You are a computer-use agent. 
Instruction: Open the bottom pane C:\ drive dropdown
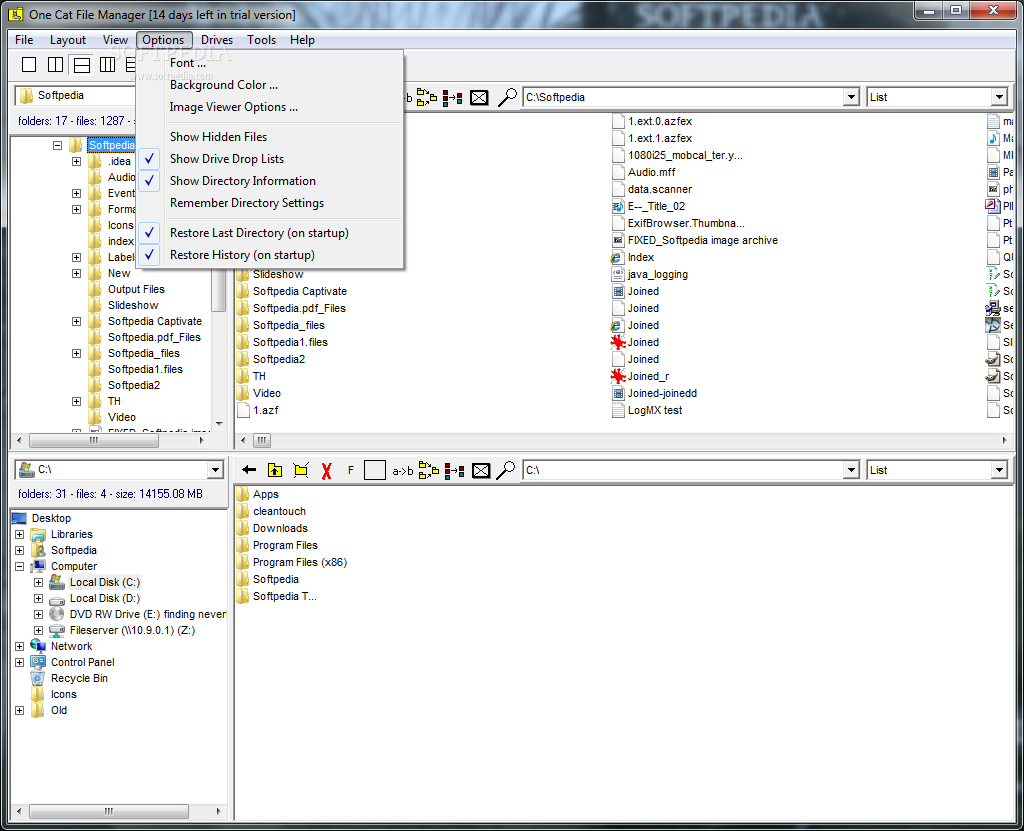(216, 470)
